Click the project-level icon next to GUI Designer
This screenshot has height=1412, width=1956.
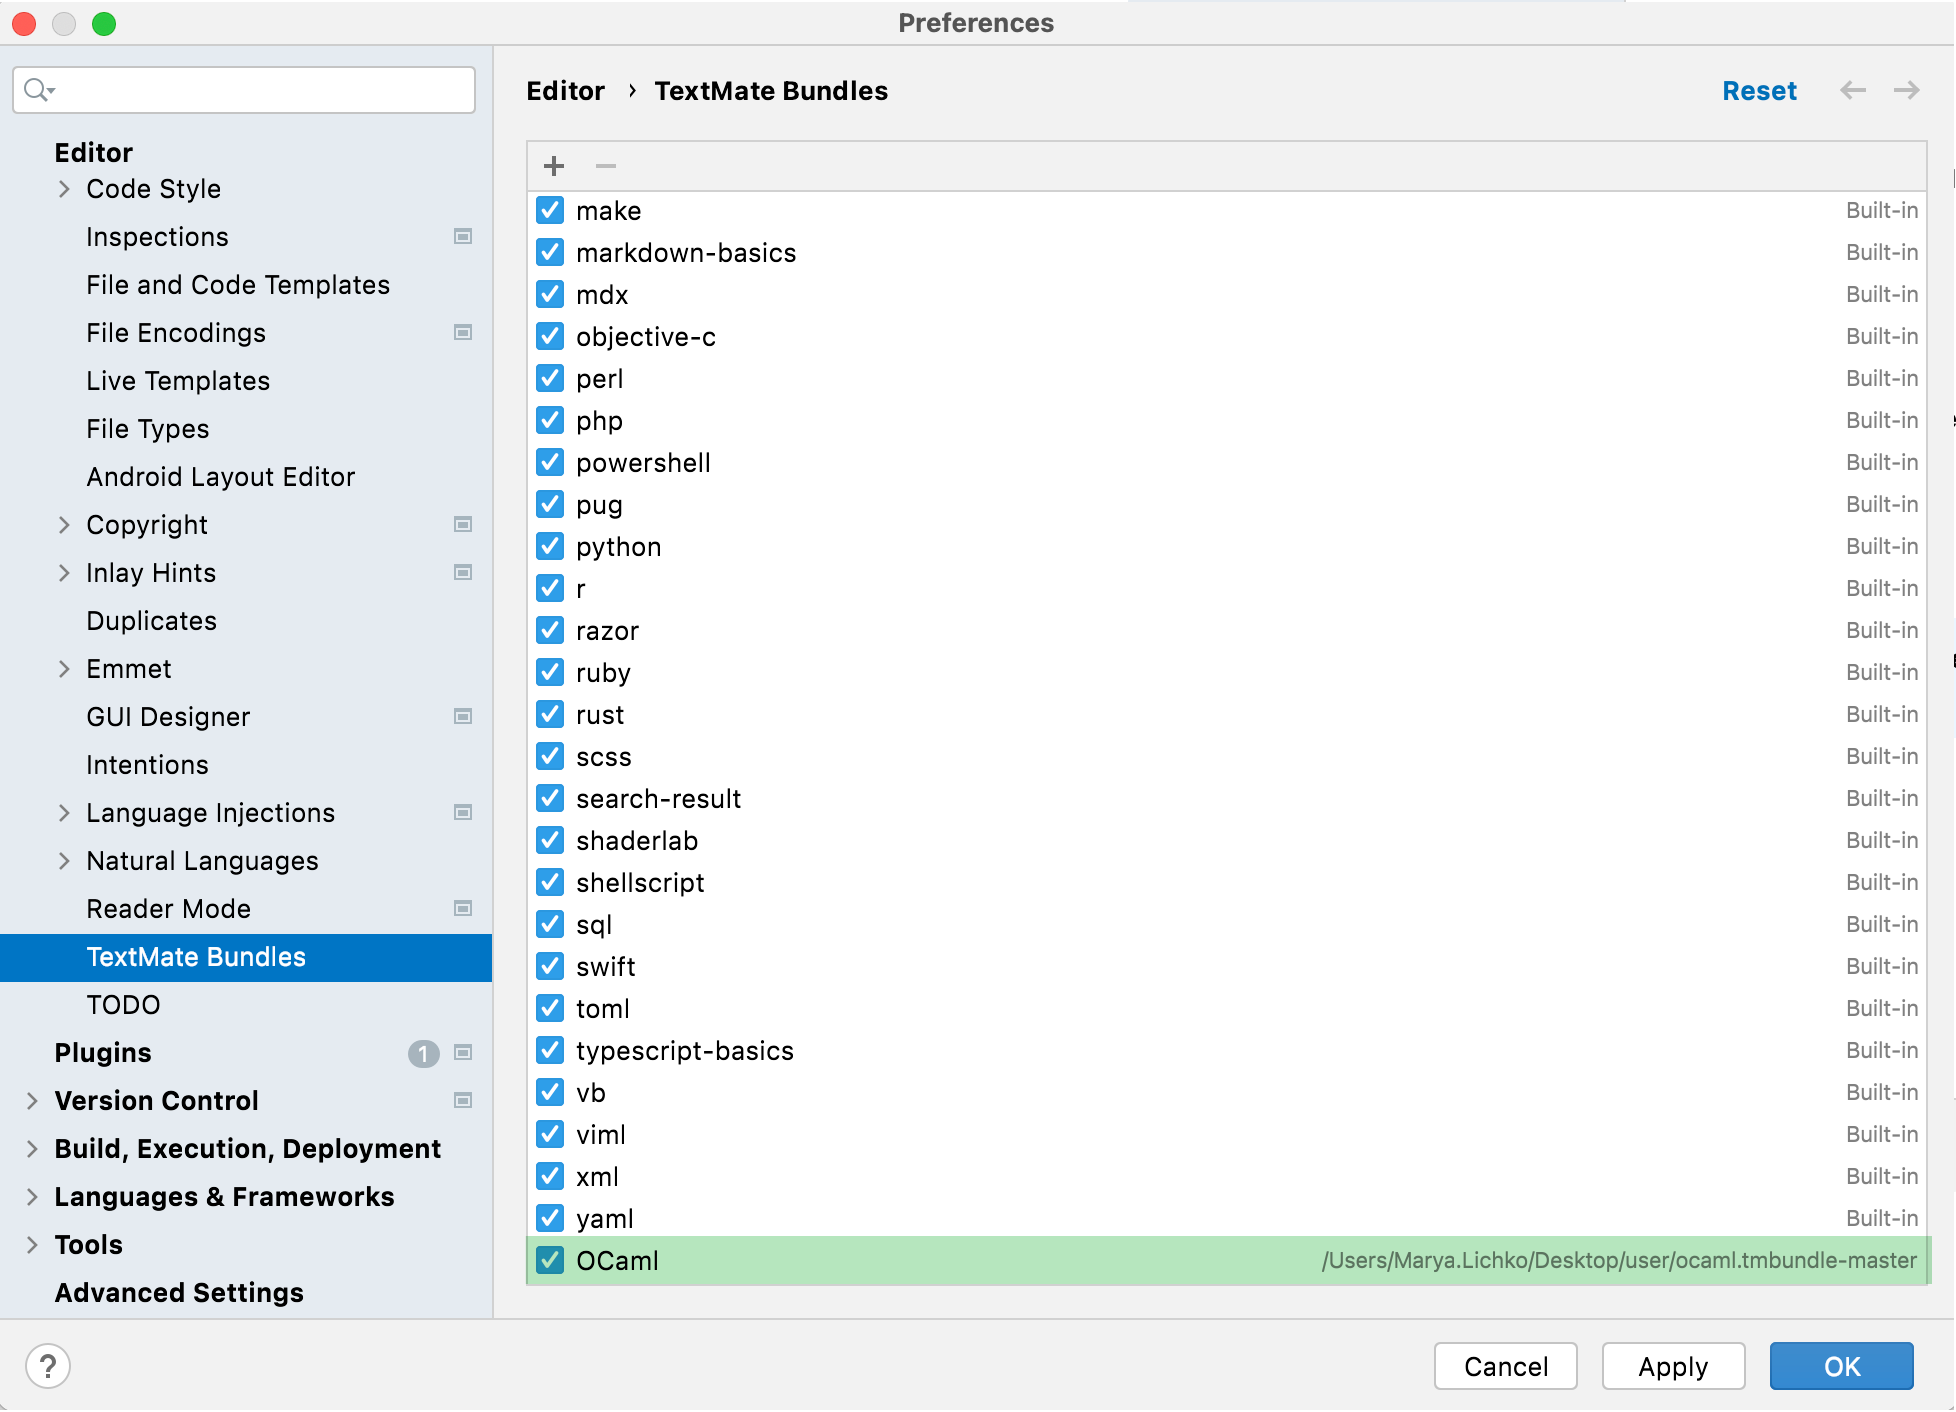click(x=463, y=717)
